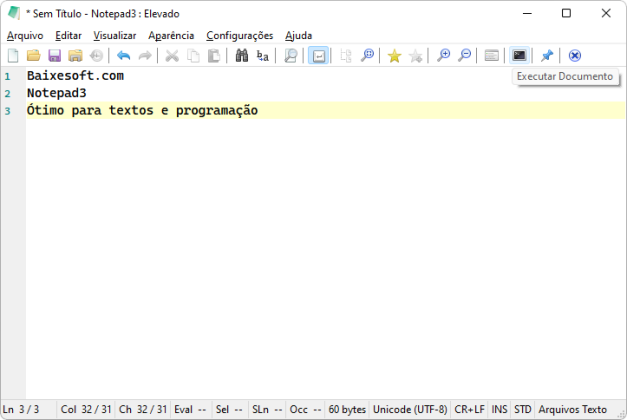
Task: Click the 'Ch 32 / 31' status bar field
Action: pos(143,410)
